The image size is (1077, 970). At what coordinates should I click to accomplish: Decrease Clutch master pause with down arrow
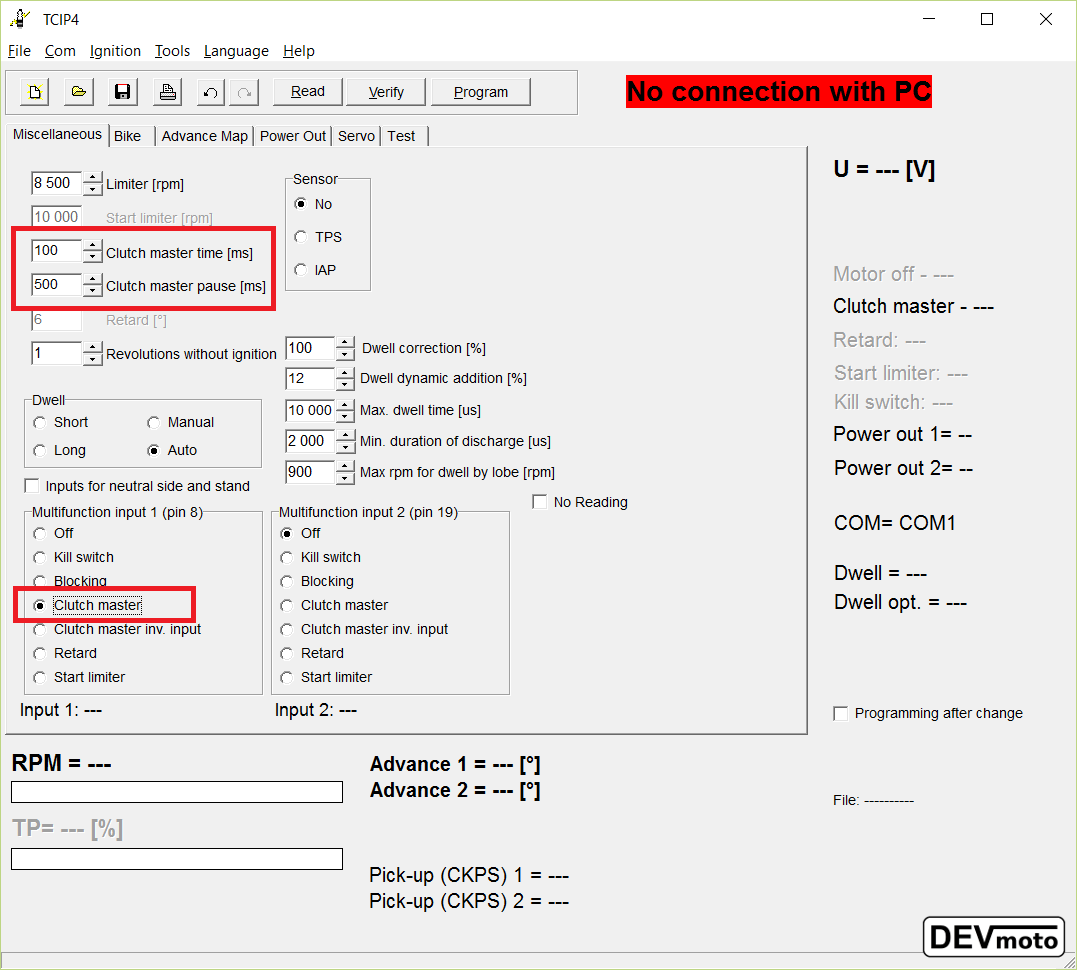coord(93,291)
